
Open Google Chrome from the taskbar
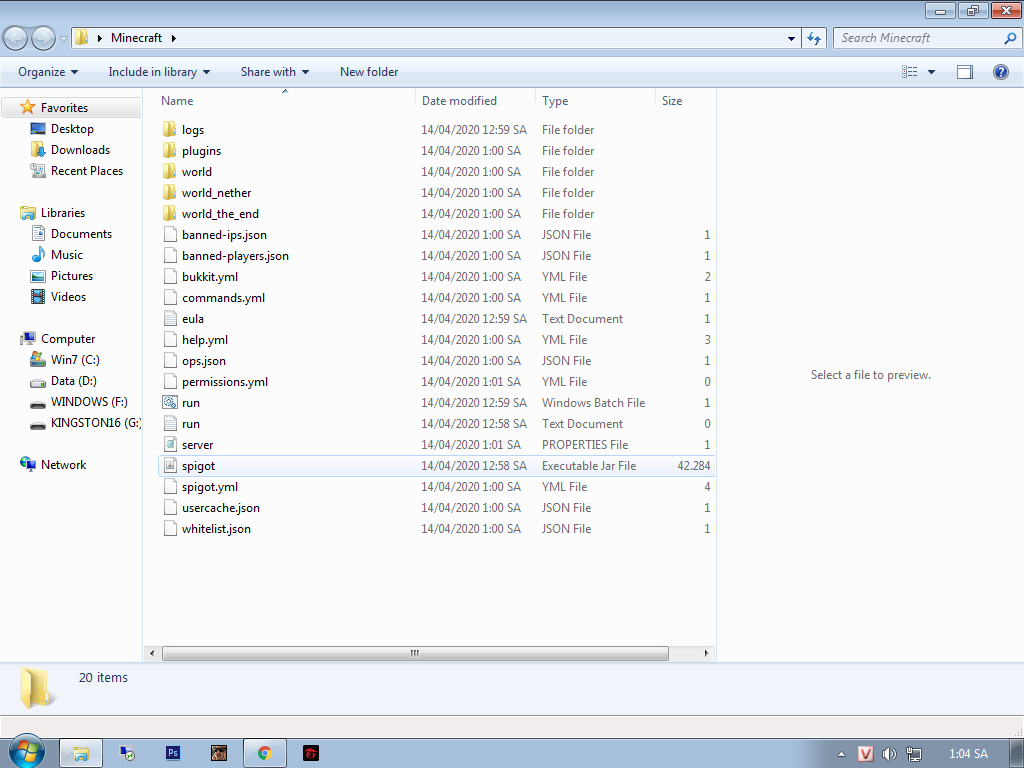[x=264, y=753]
